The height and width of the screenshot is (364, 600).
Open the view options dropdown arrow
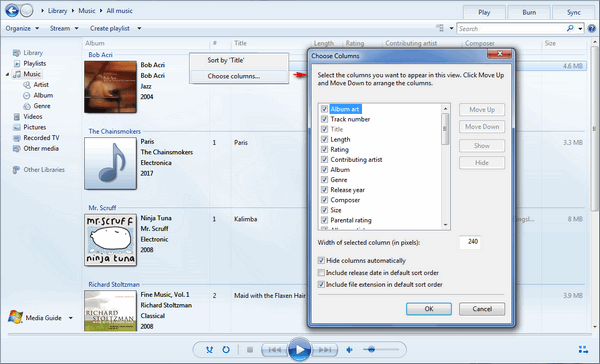(451, 28)
